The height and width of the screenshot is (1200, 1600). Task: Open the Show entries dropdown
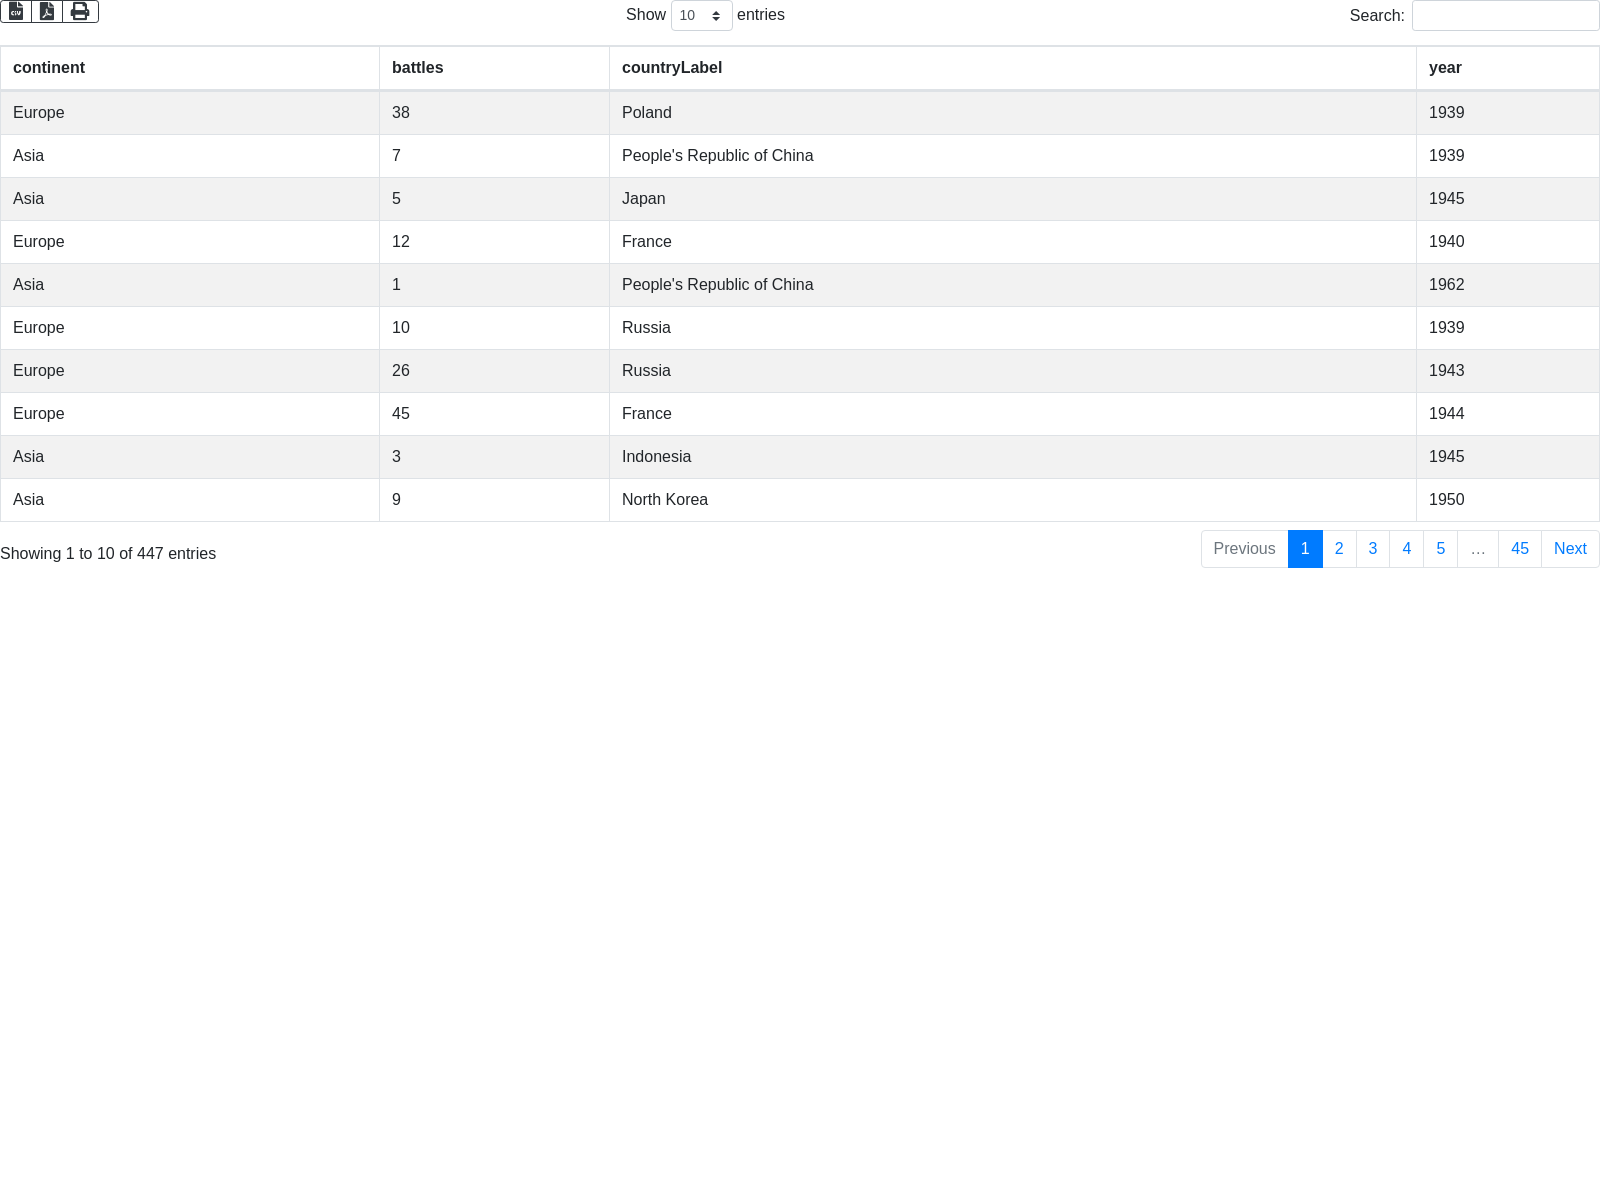[x=701, y=16]
